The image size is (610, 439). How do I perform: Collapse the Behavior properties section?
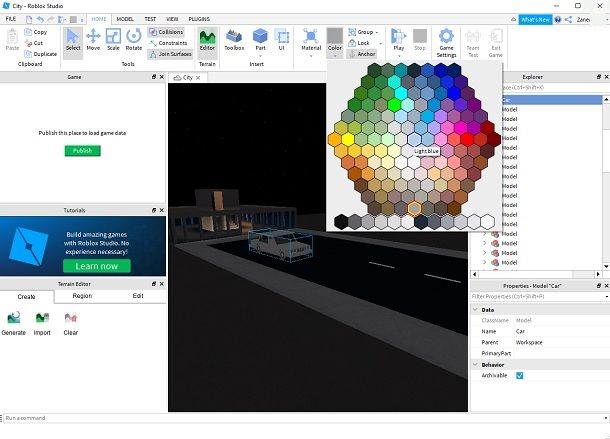[x=475, y=365]
